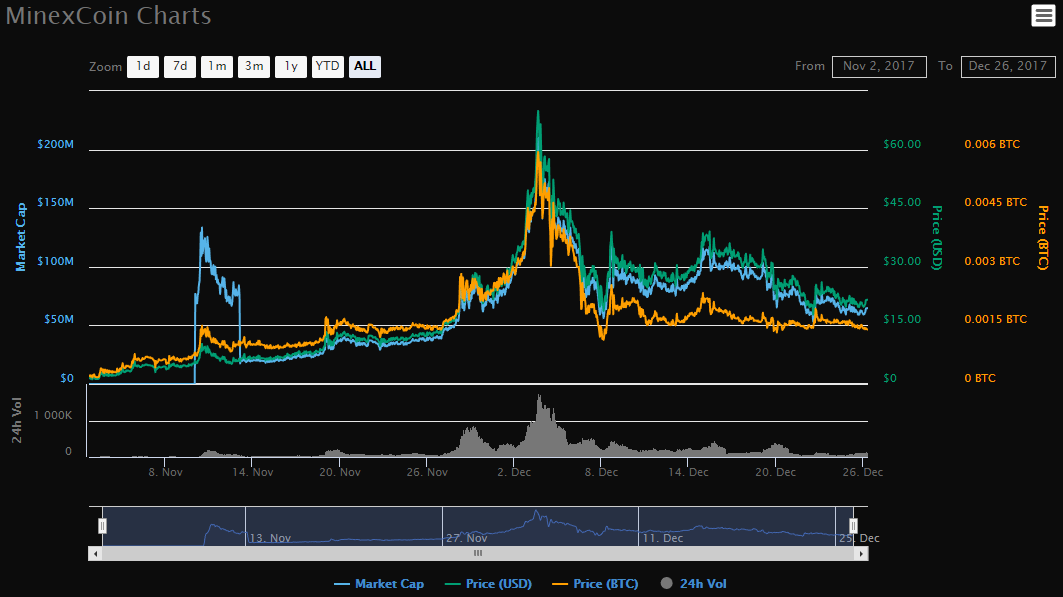
Task: Click the $15.00 USD price axis label
Action: pos(902,319)
